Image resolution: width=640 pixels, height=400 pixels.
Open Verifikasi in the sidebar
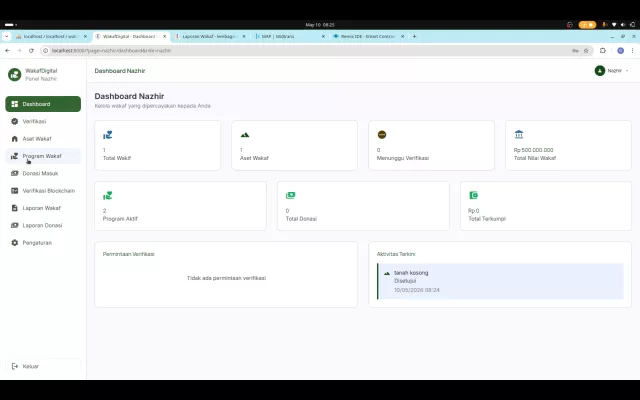point(43,121)
